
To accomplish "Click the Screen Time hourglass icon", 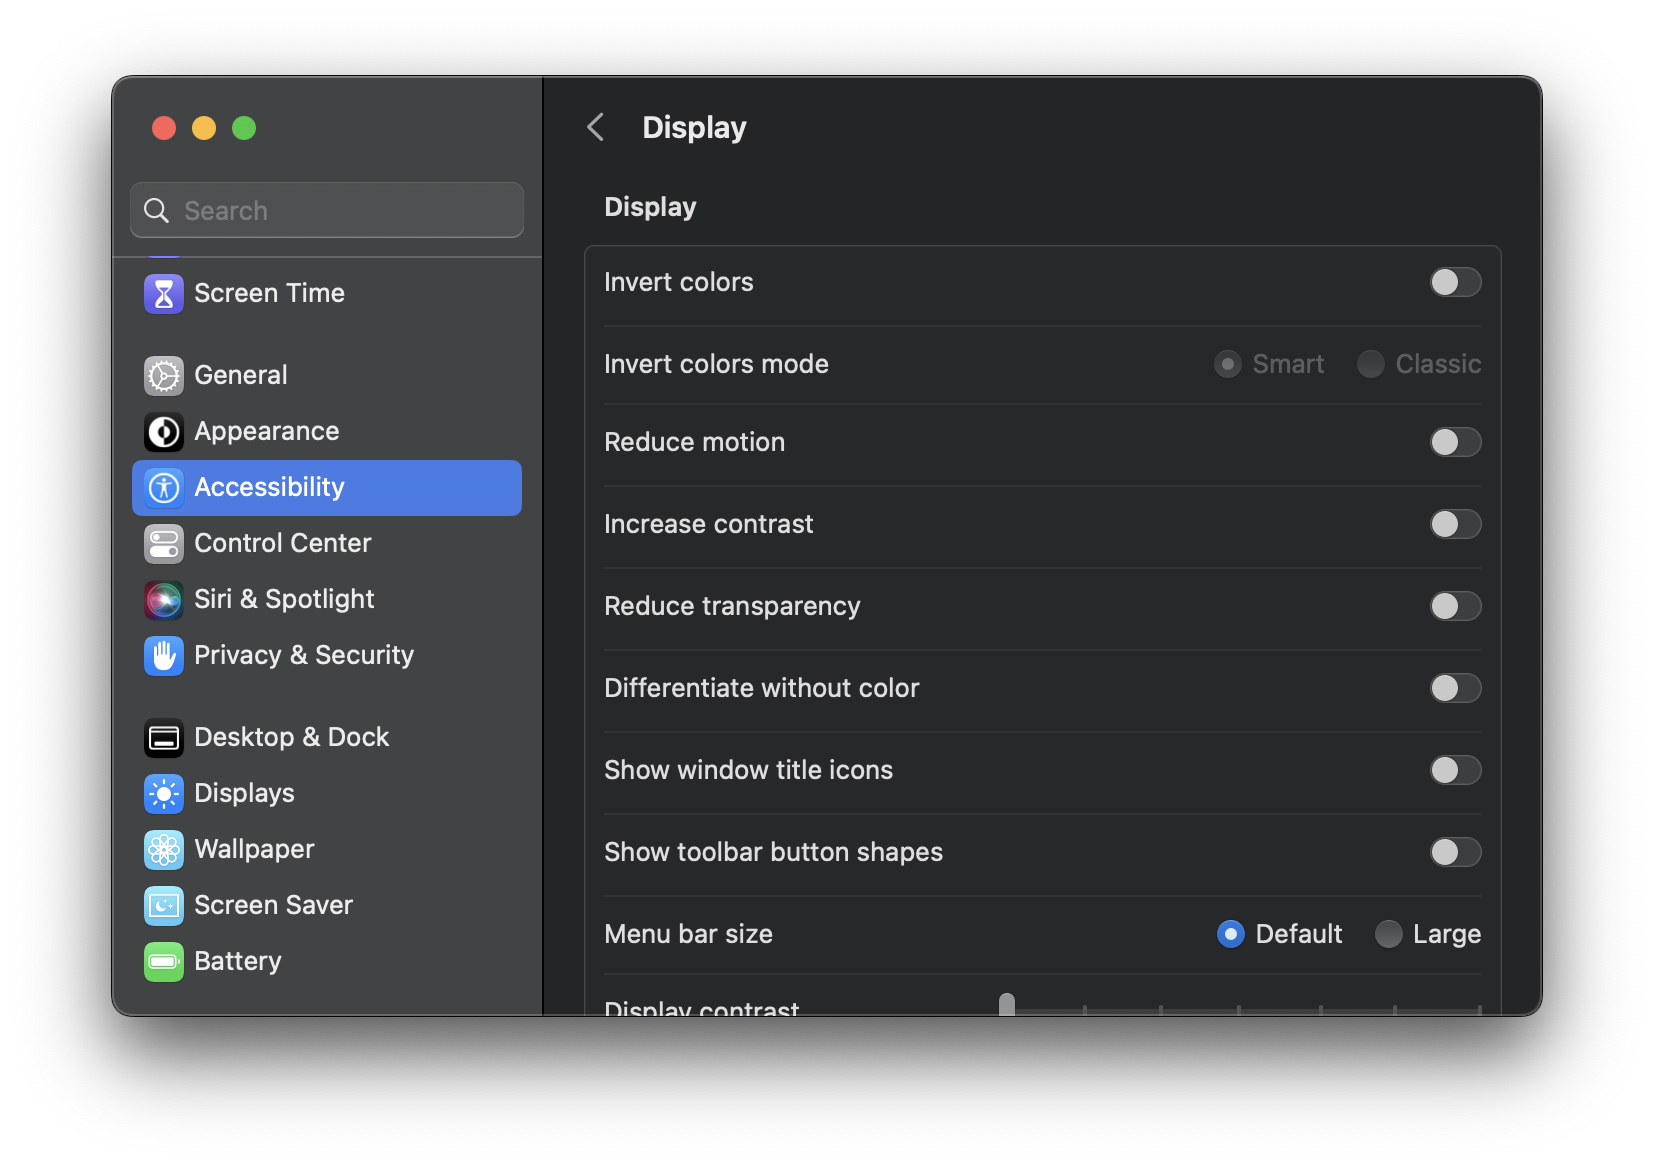I will (x=164, y=294).
